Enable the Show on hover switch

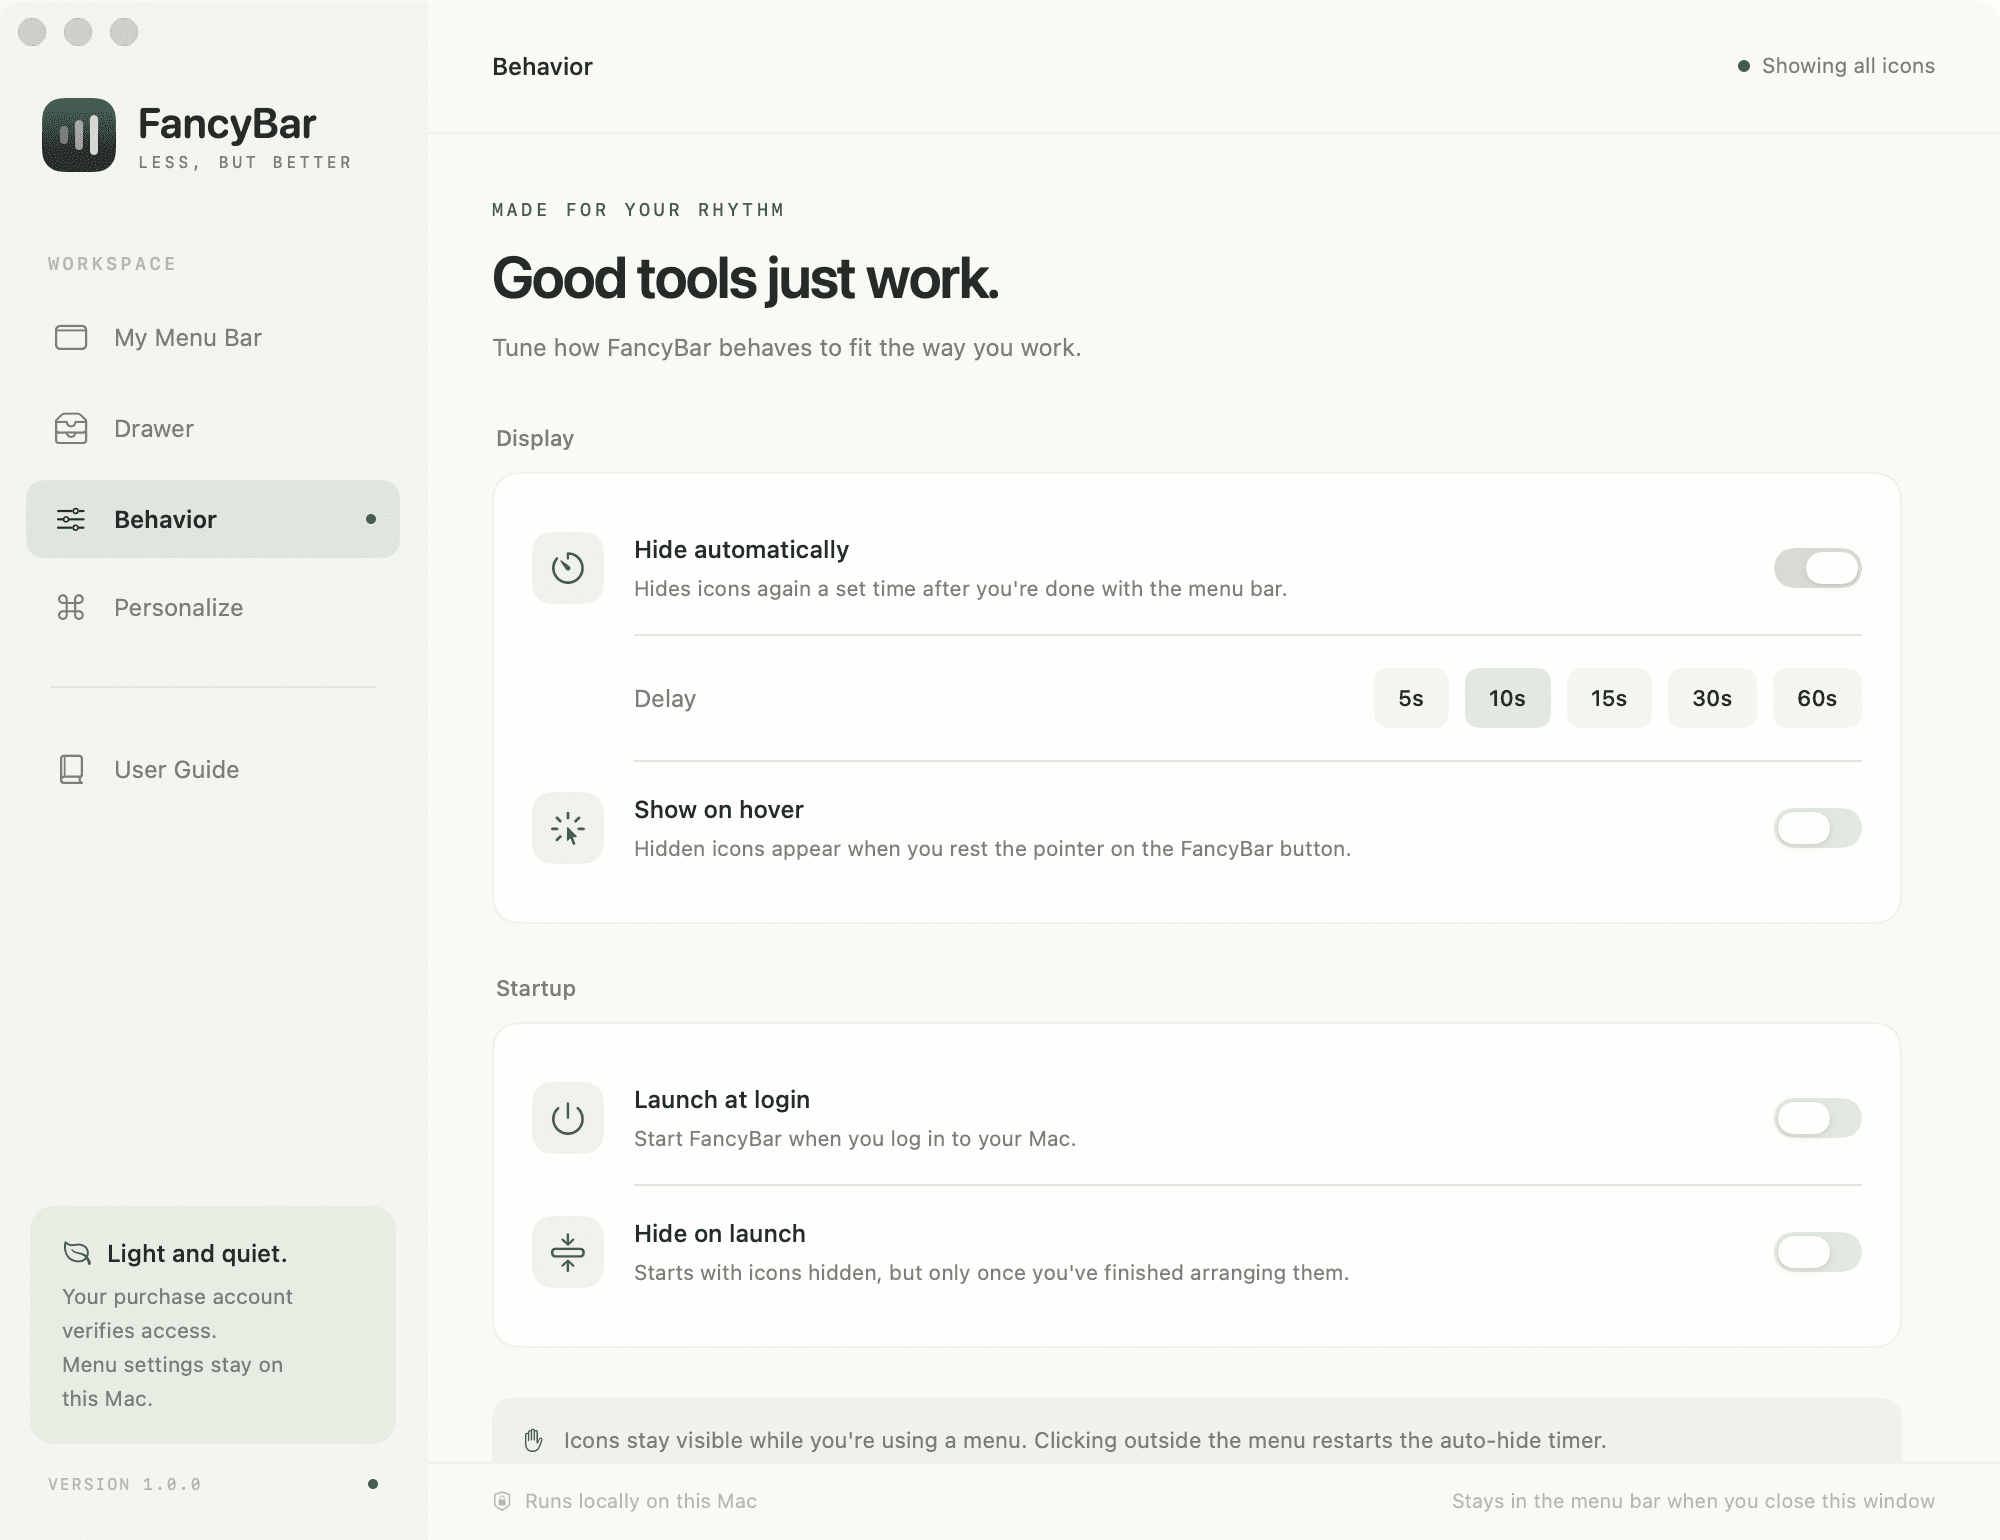coord(1818,828)
